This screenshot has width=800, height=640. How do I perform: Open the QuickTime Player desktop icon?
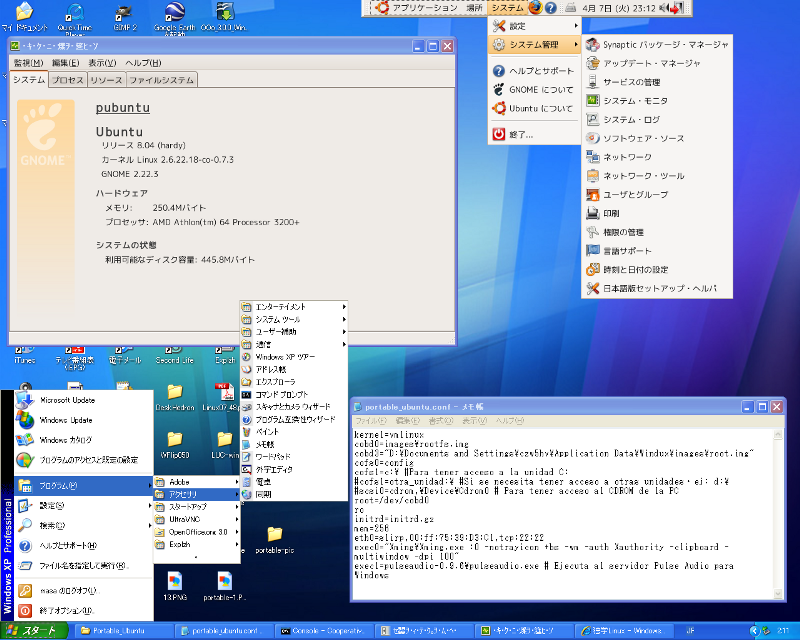pyautogui.click(x=75, y=18)
